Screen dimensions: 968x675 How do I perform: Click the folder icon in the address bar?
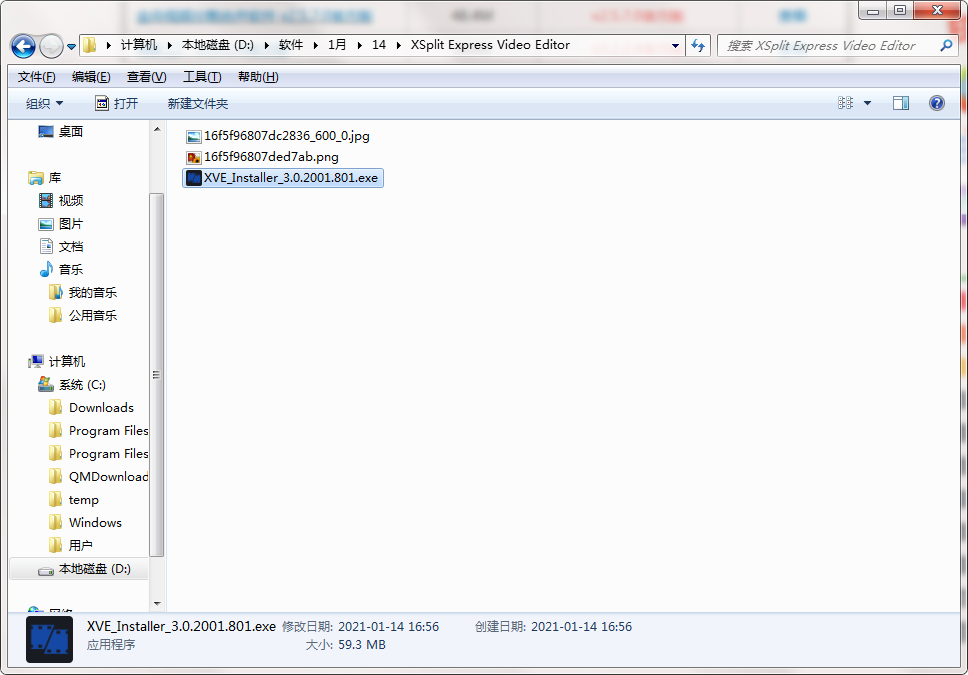tap(90, 45)
